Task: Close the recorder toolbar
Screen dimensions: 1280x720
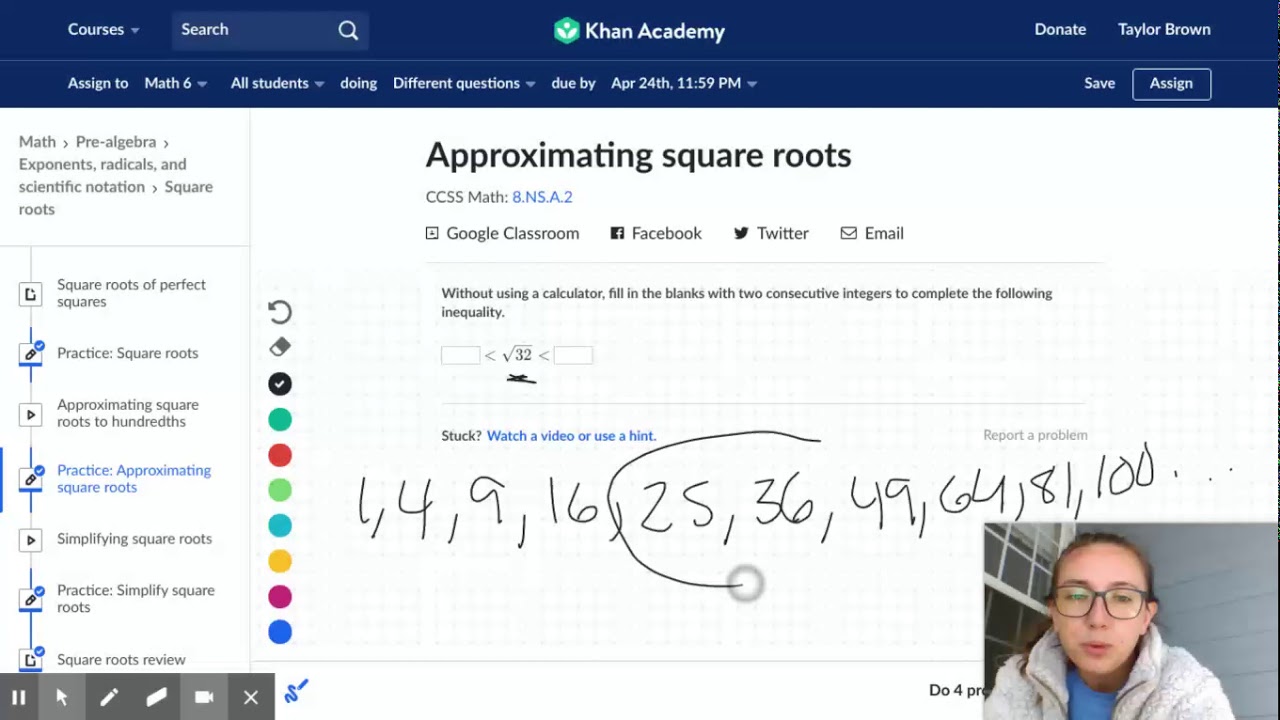Action: tap(251, 698)
